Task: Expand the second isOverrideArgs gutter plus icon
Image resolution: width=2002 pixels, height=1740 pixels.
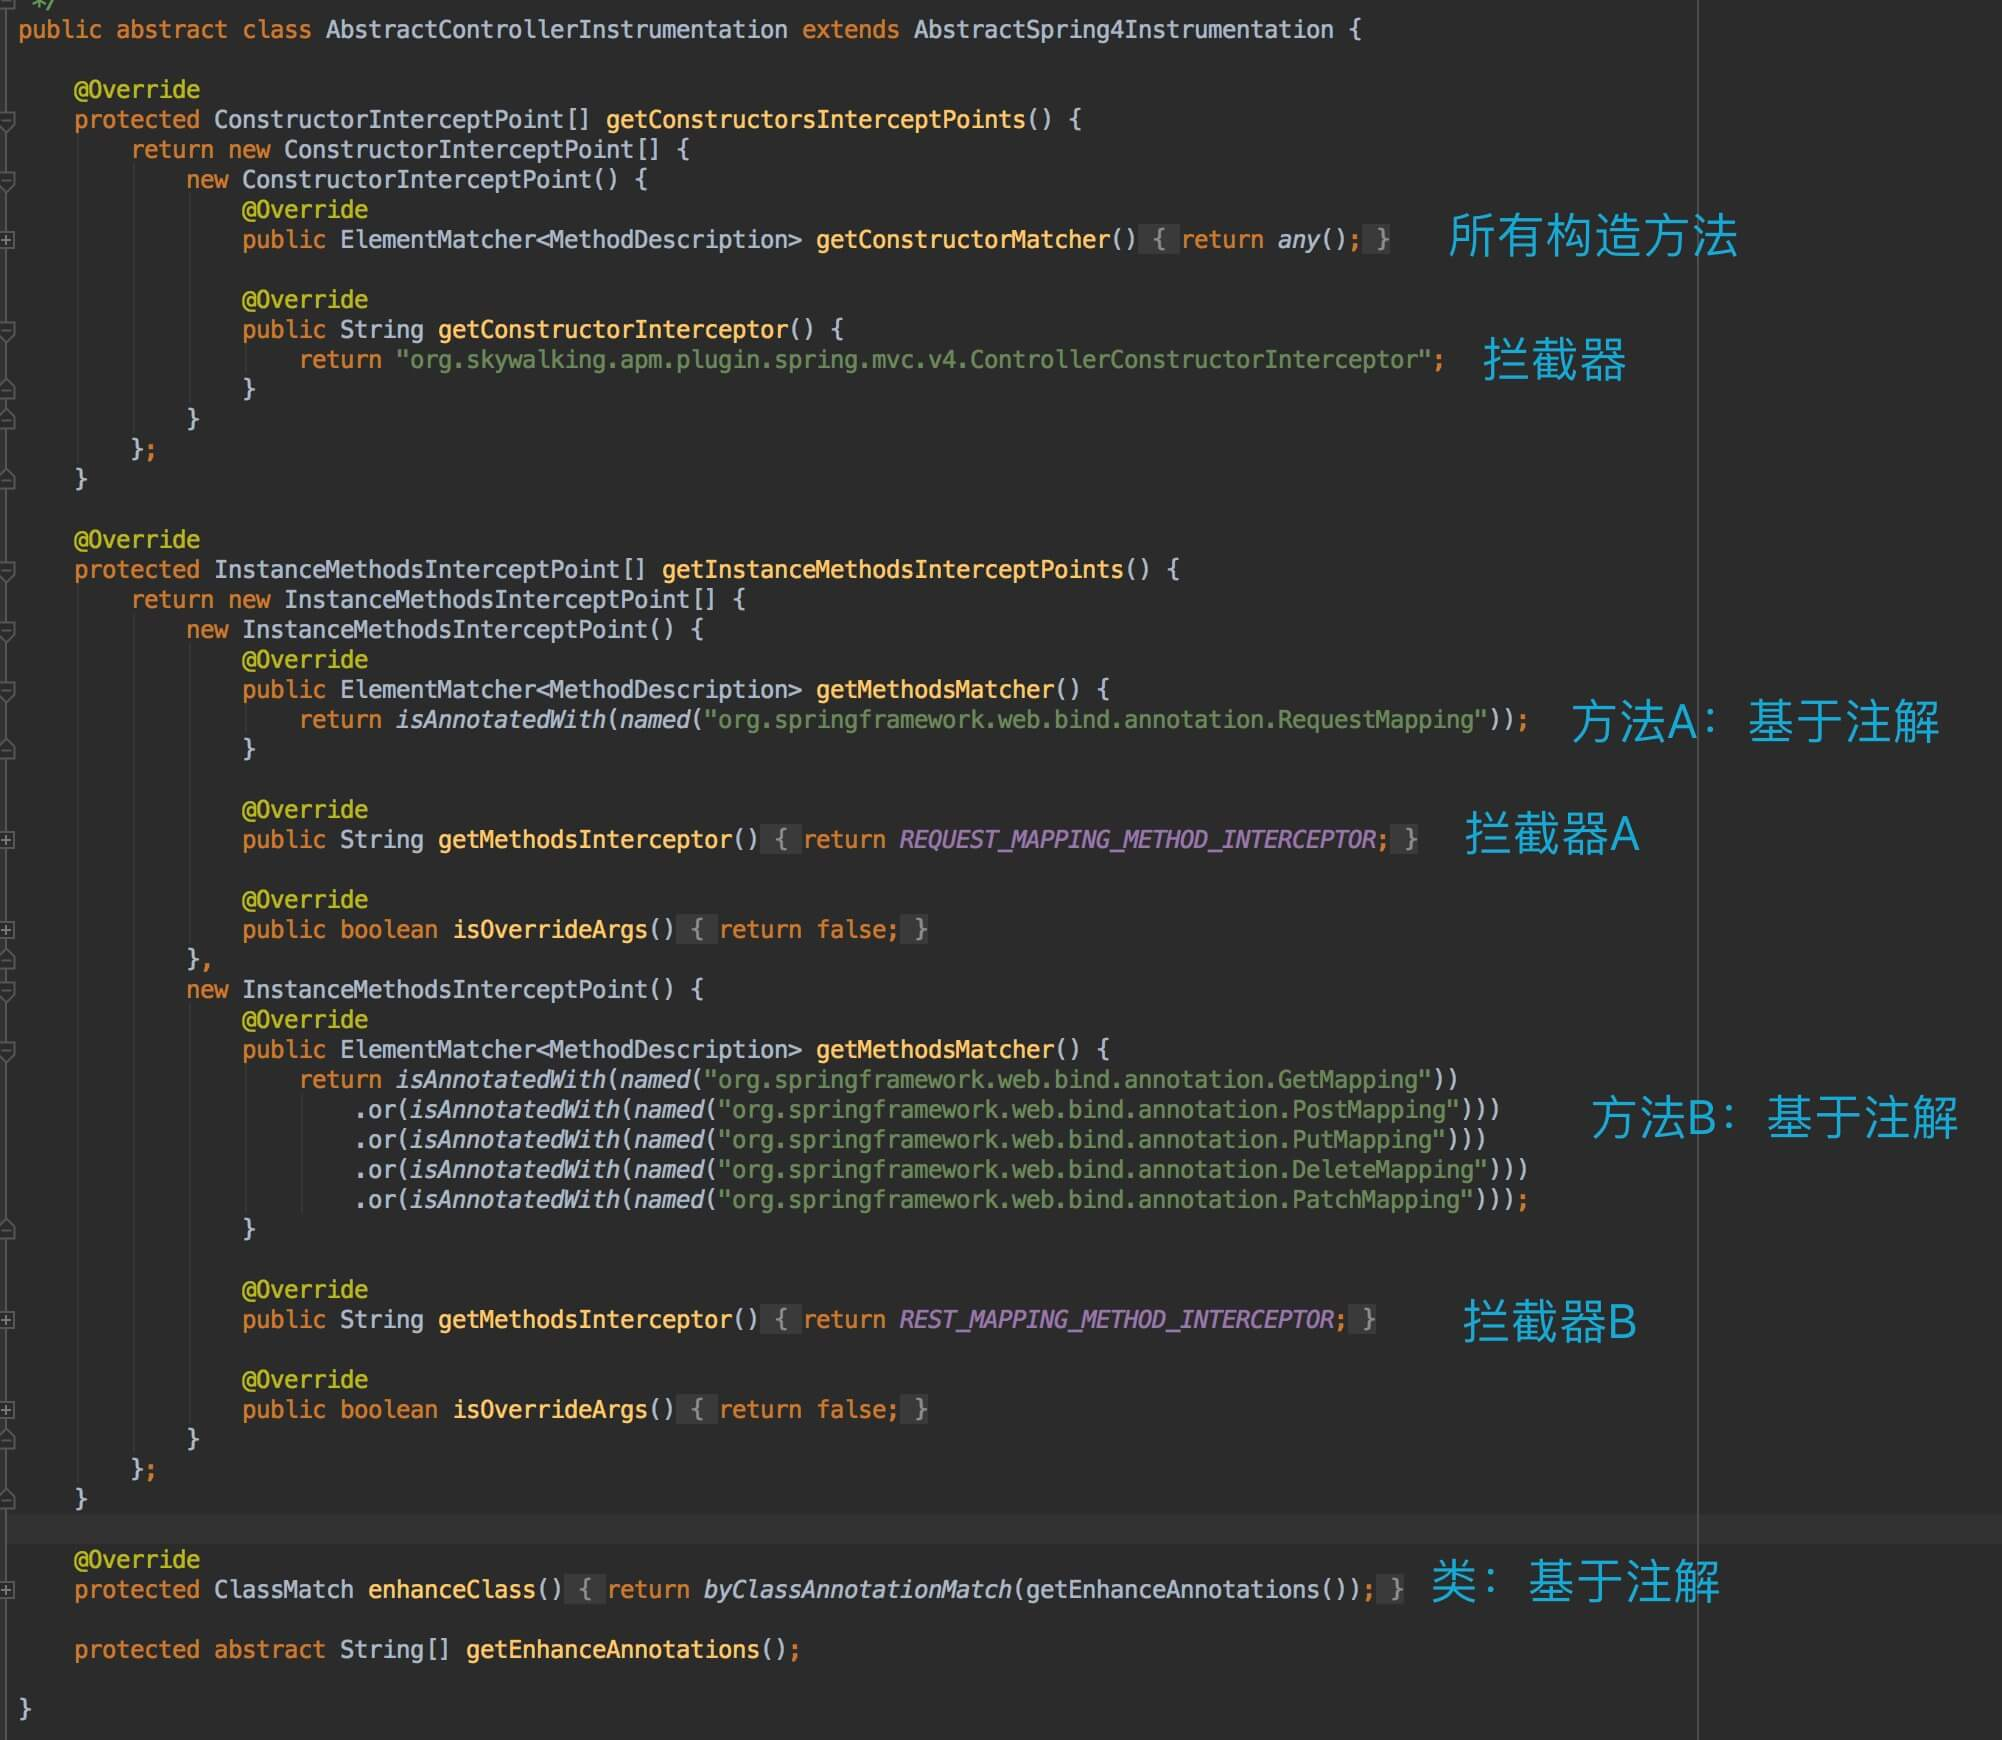Action: pos(7,1410)
